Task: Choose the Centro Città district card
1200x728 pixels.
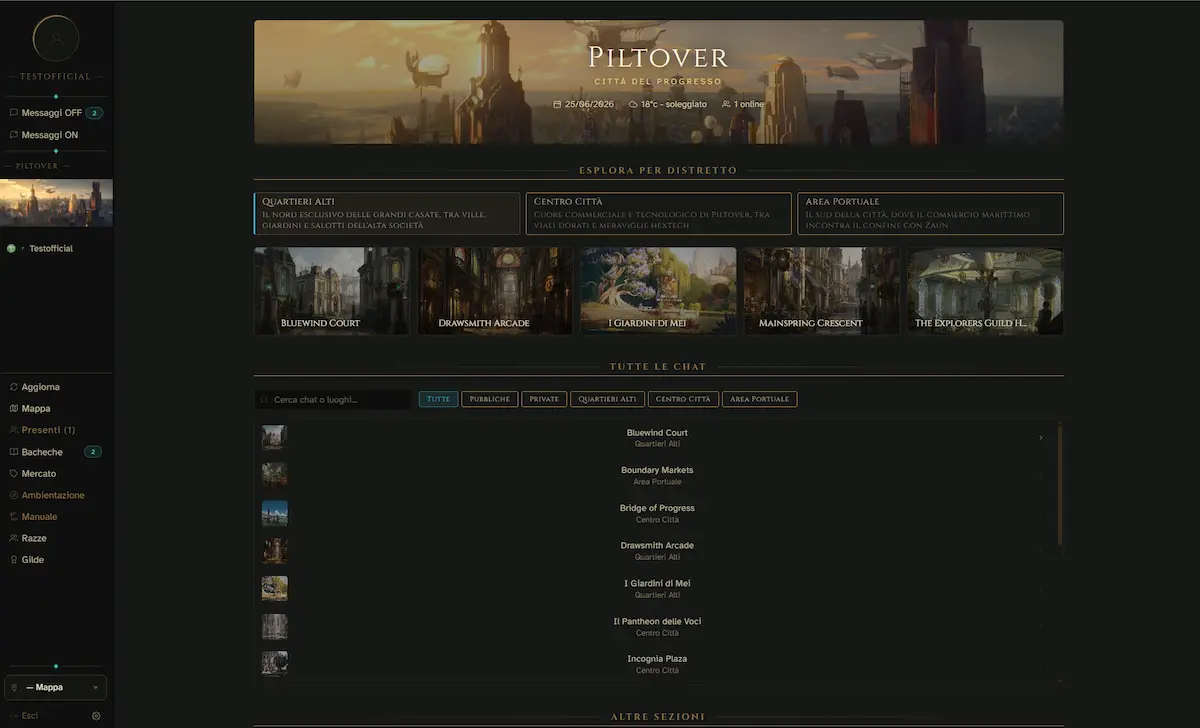Action: (x=658, y=213)
